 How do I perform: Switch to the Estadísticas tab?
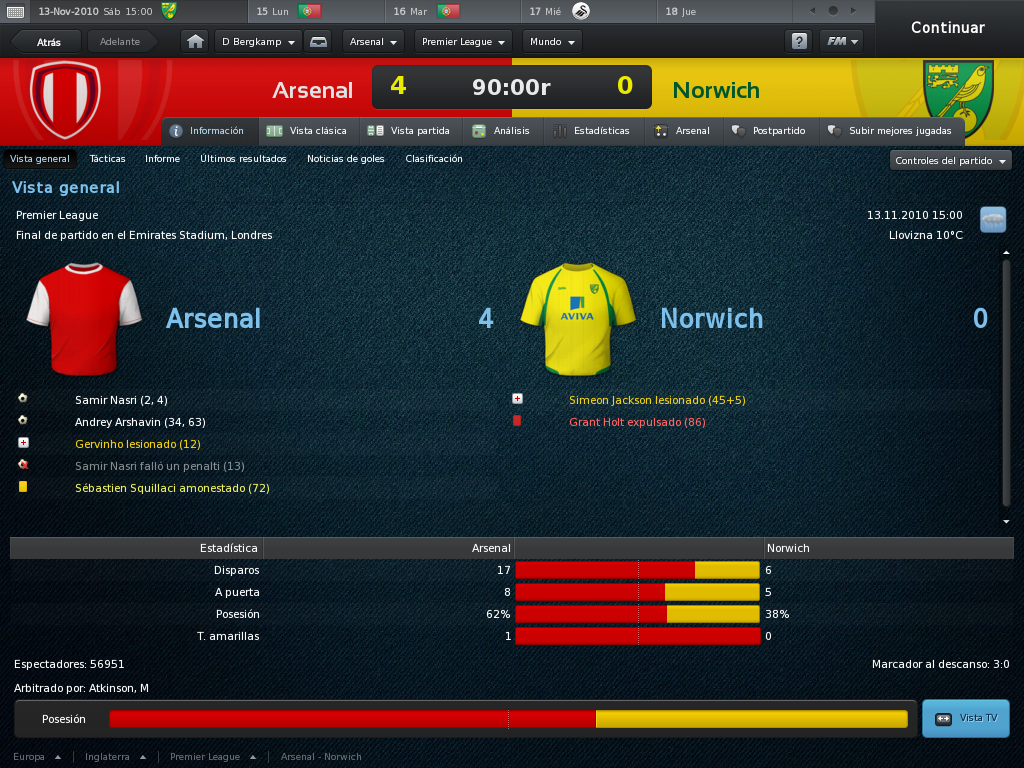tap(592, 131)
